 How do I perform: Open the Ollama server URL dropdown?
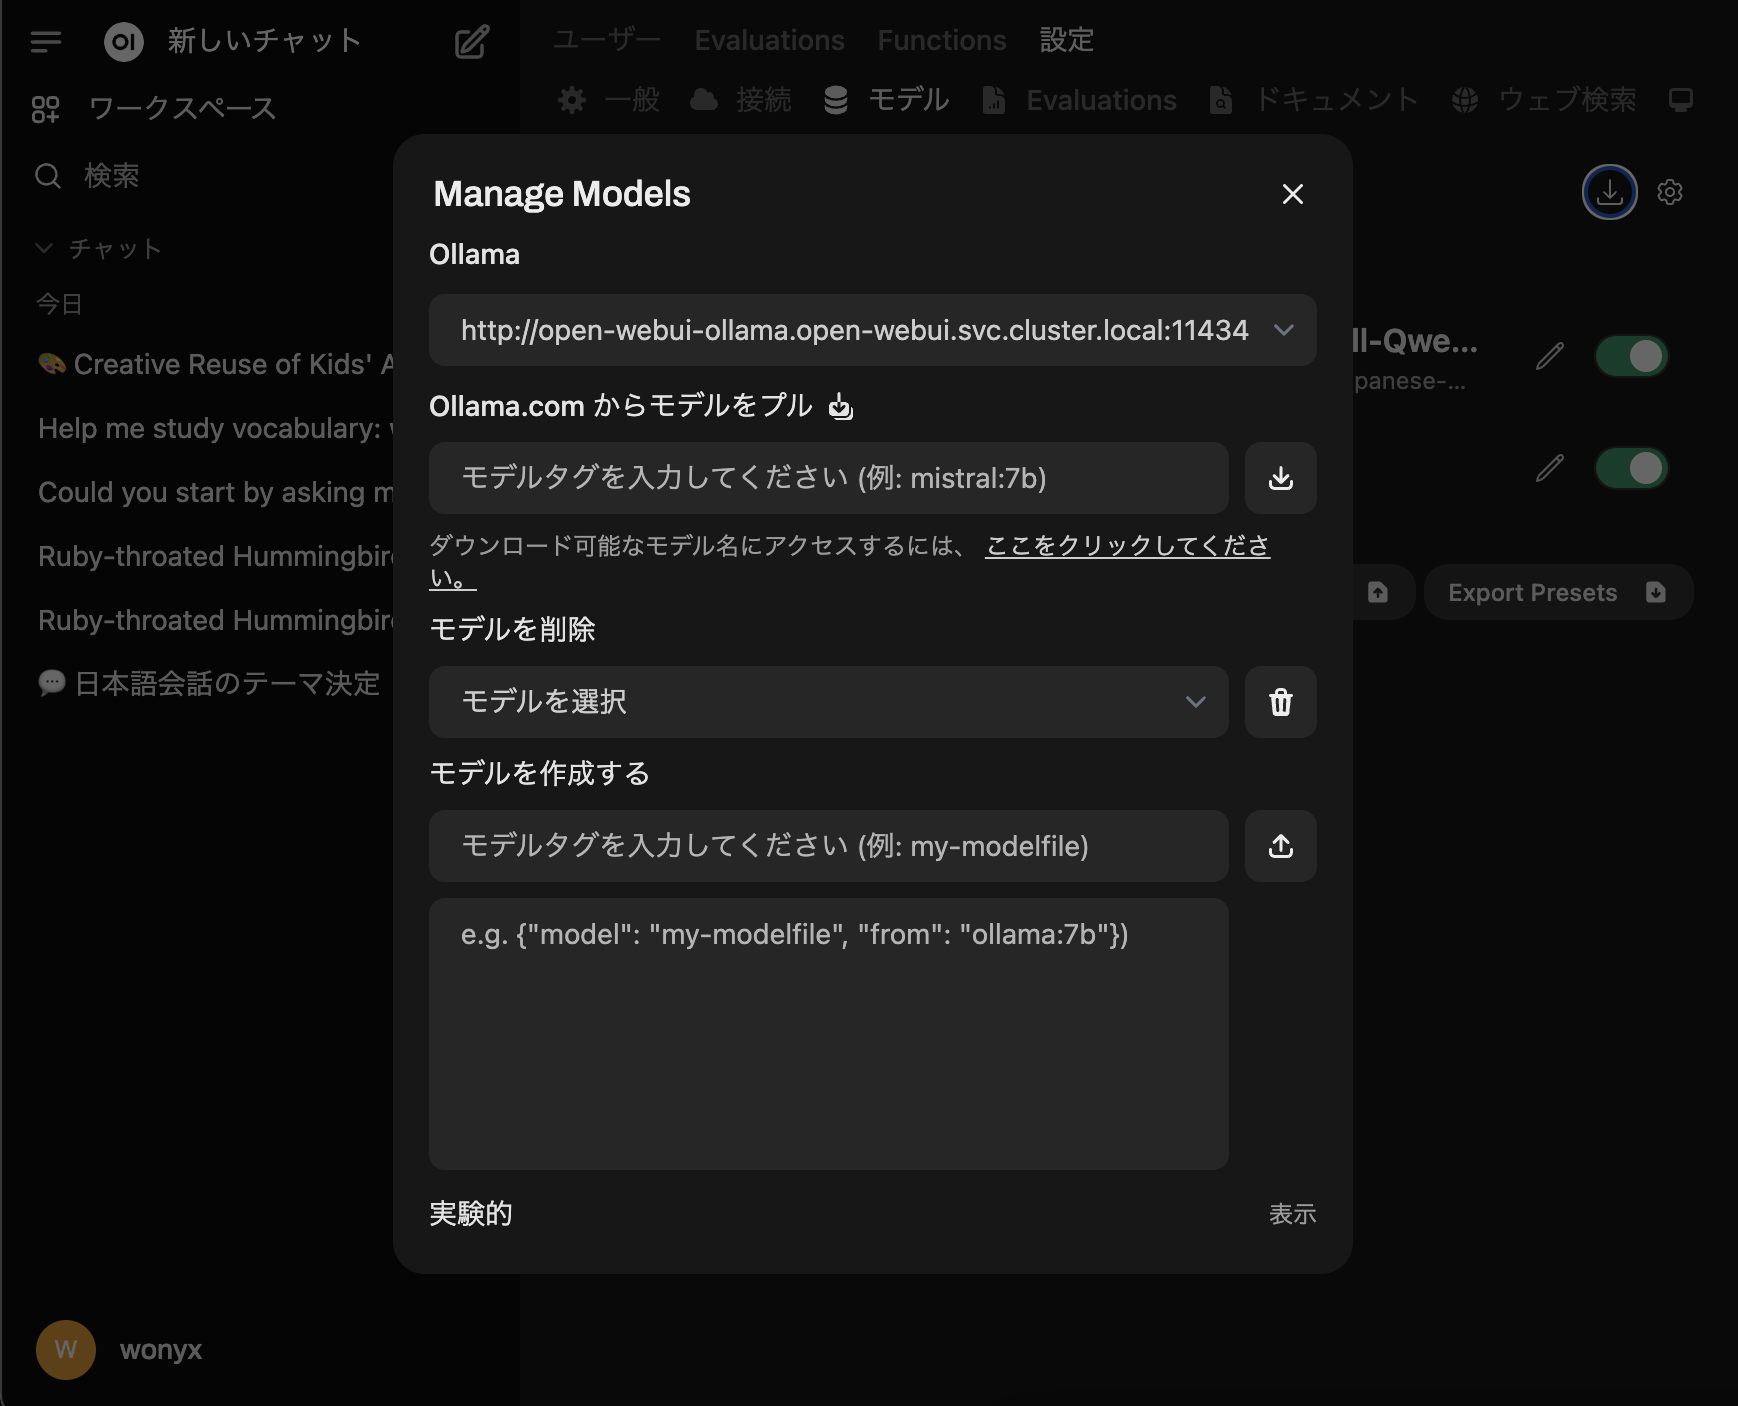(873, 330)
